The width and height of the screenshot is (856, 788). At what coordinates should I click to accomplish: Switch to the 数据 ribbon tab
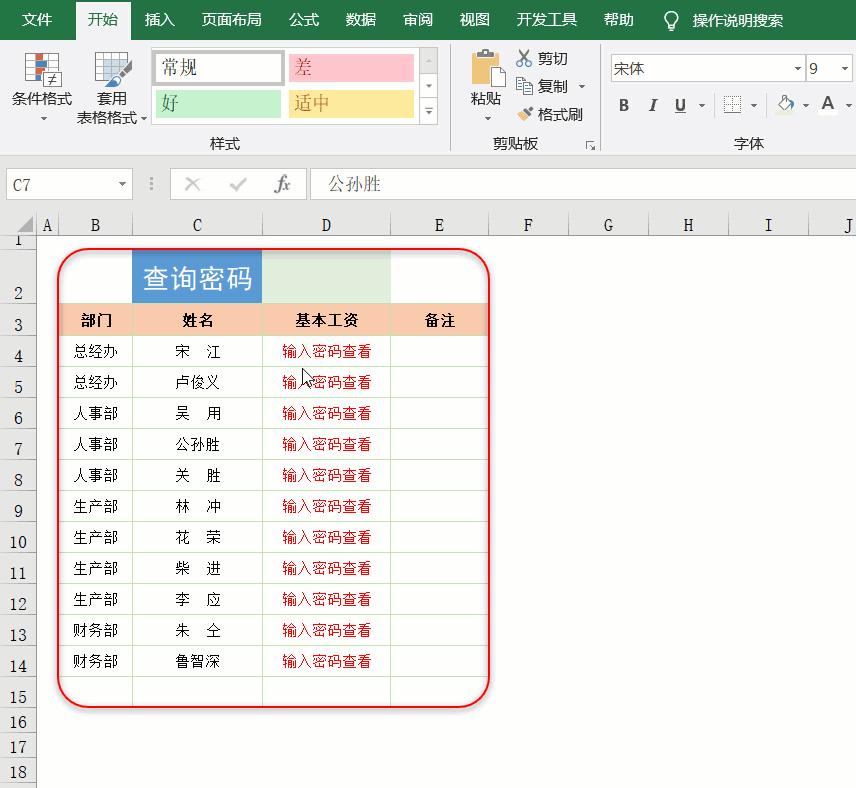(x=359, y=19)
